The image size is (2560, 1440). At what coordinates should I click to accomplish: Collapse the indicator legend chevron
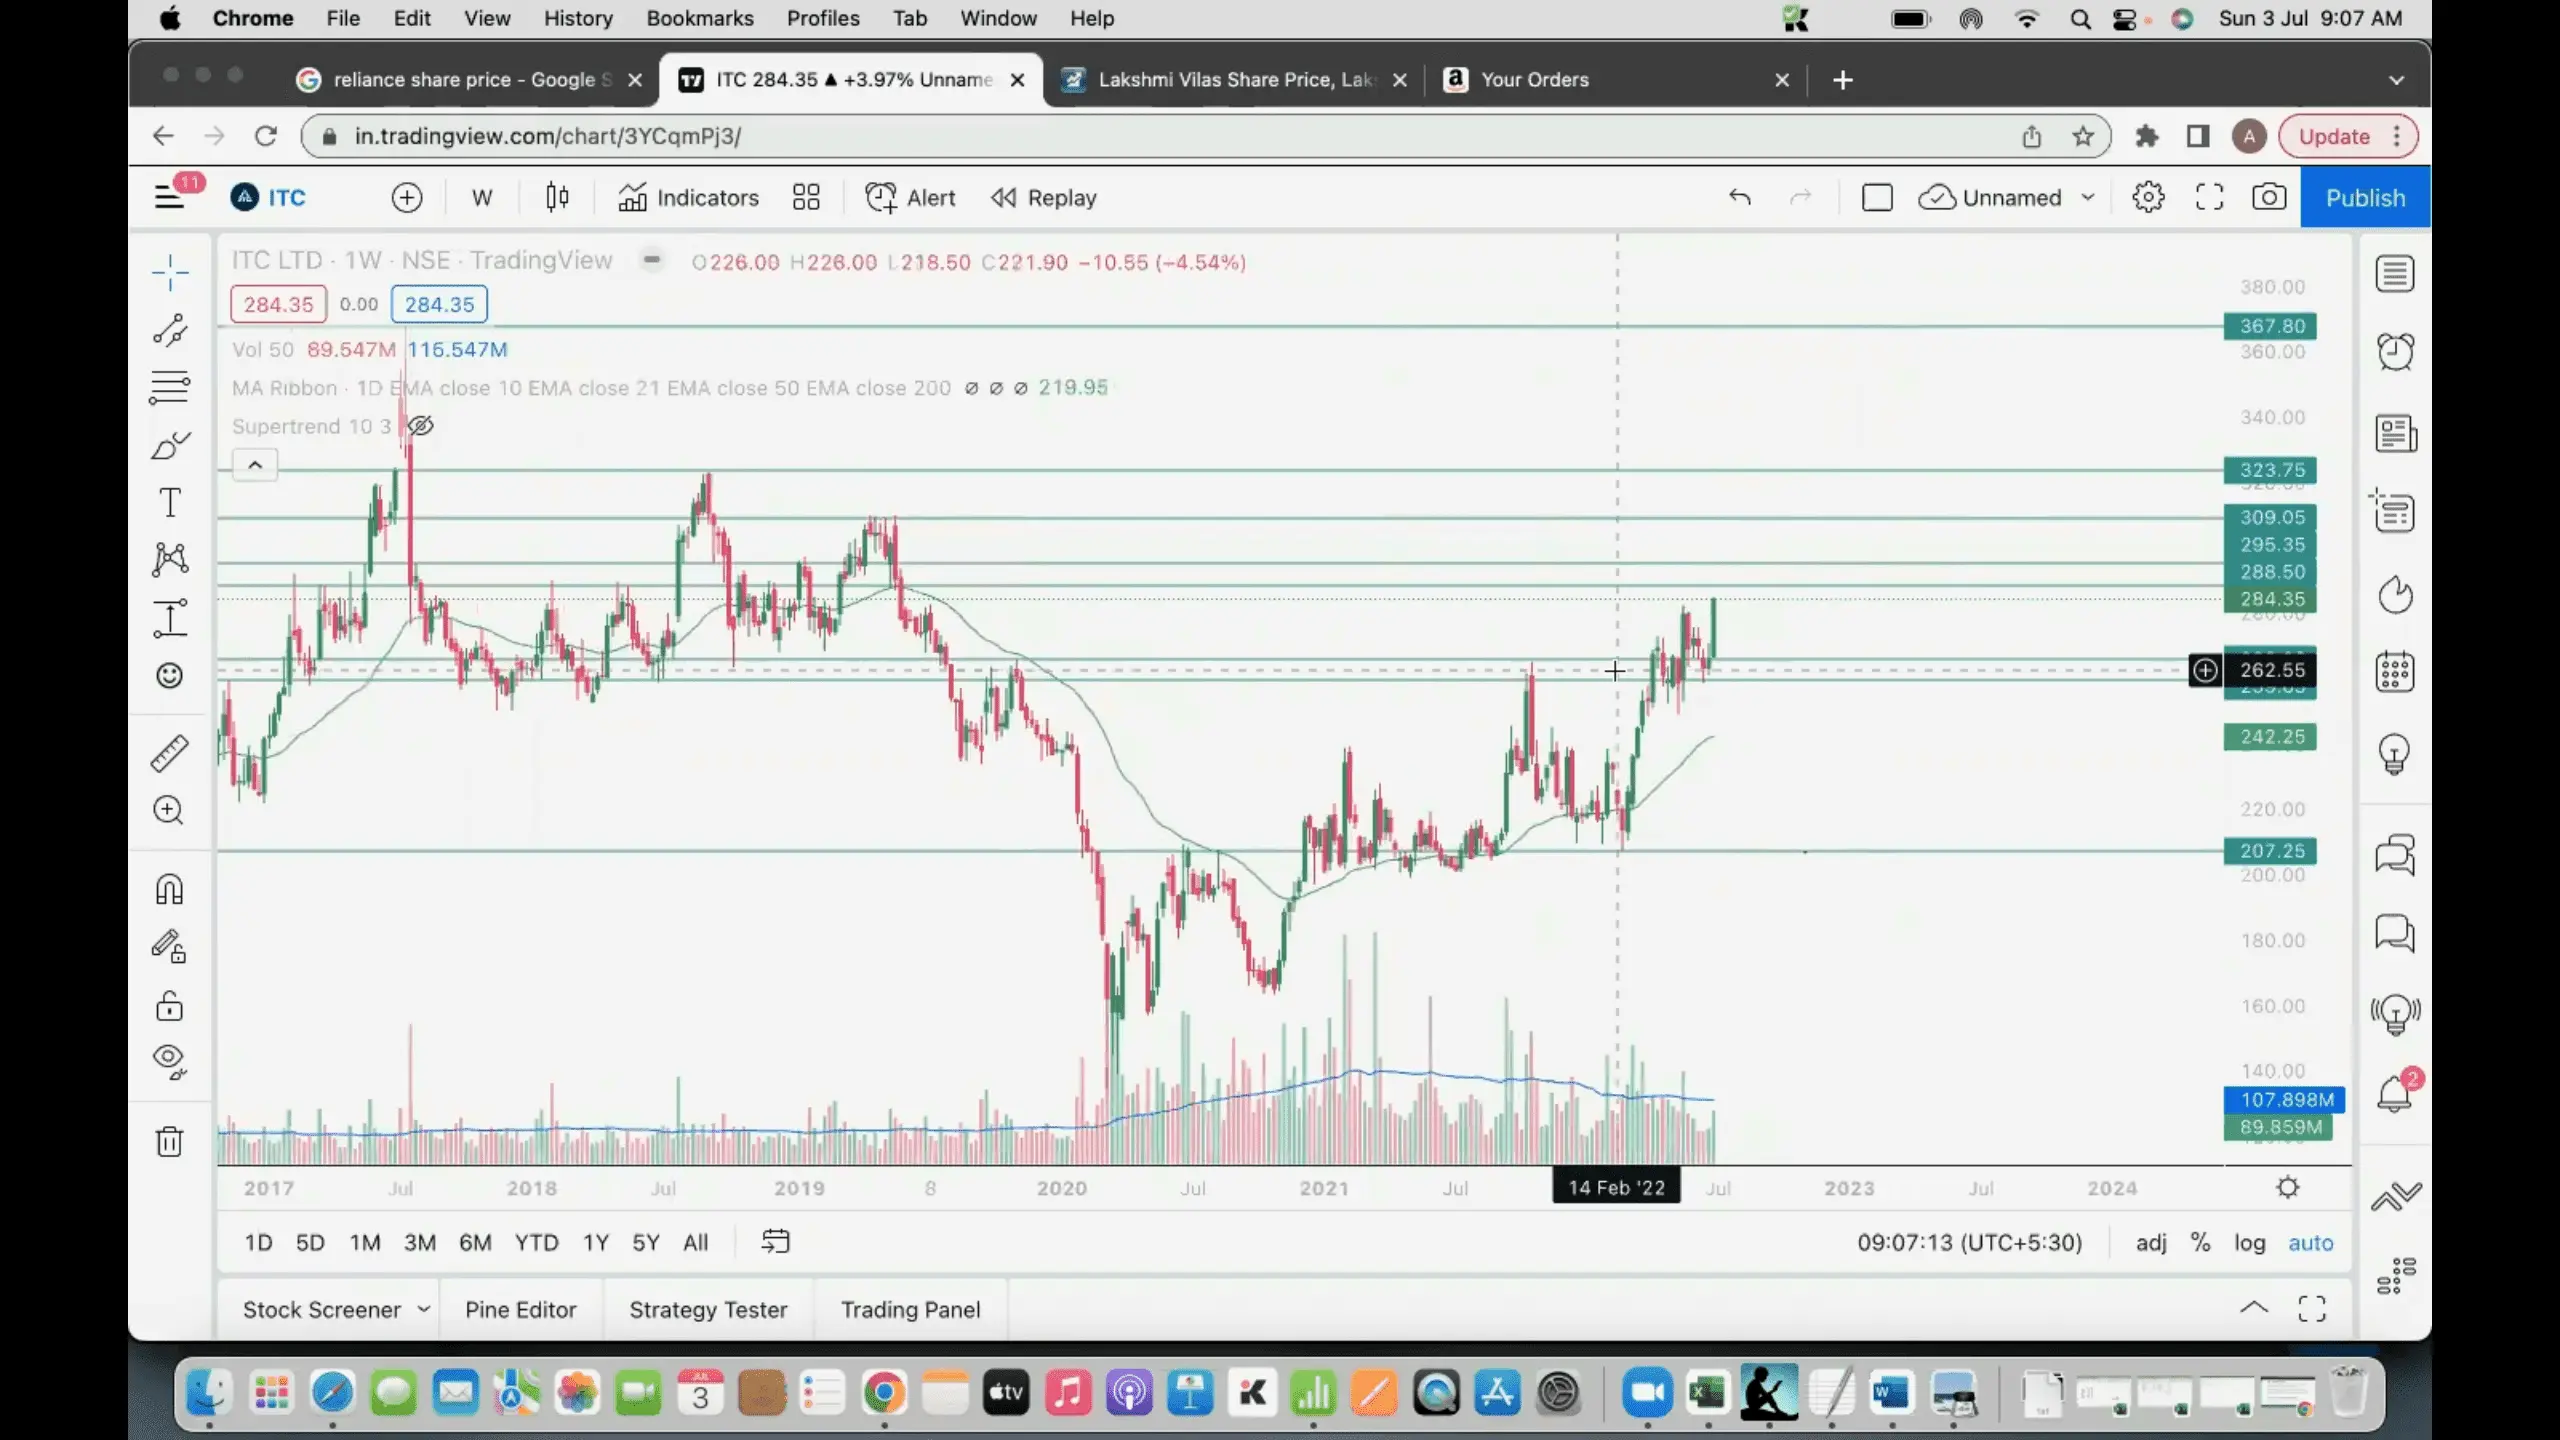(255, 465)
